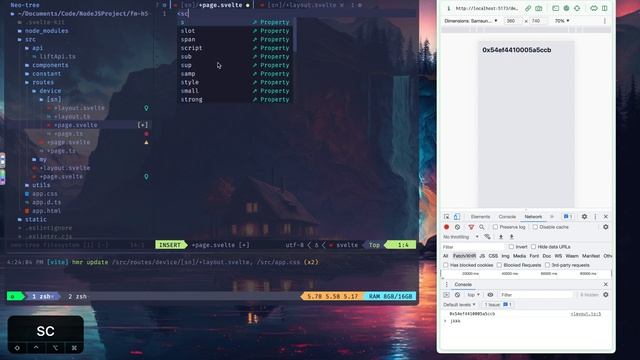The width and height of the screenshot is (640, 360).
Task: Open app.css in the file tree
Action: point(44,194)
